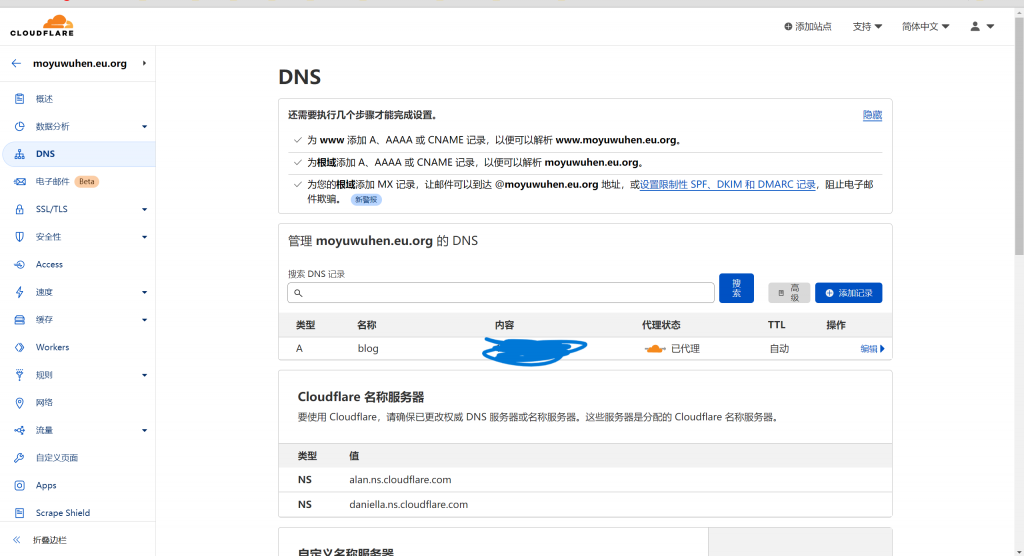Click the alan.ns.cloudflare.com nameserver value

pos(400,480)
